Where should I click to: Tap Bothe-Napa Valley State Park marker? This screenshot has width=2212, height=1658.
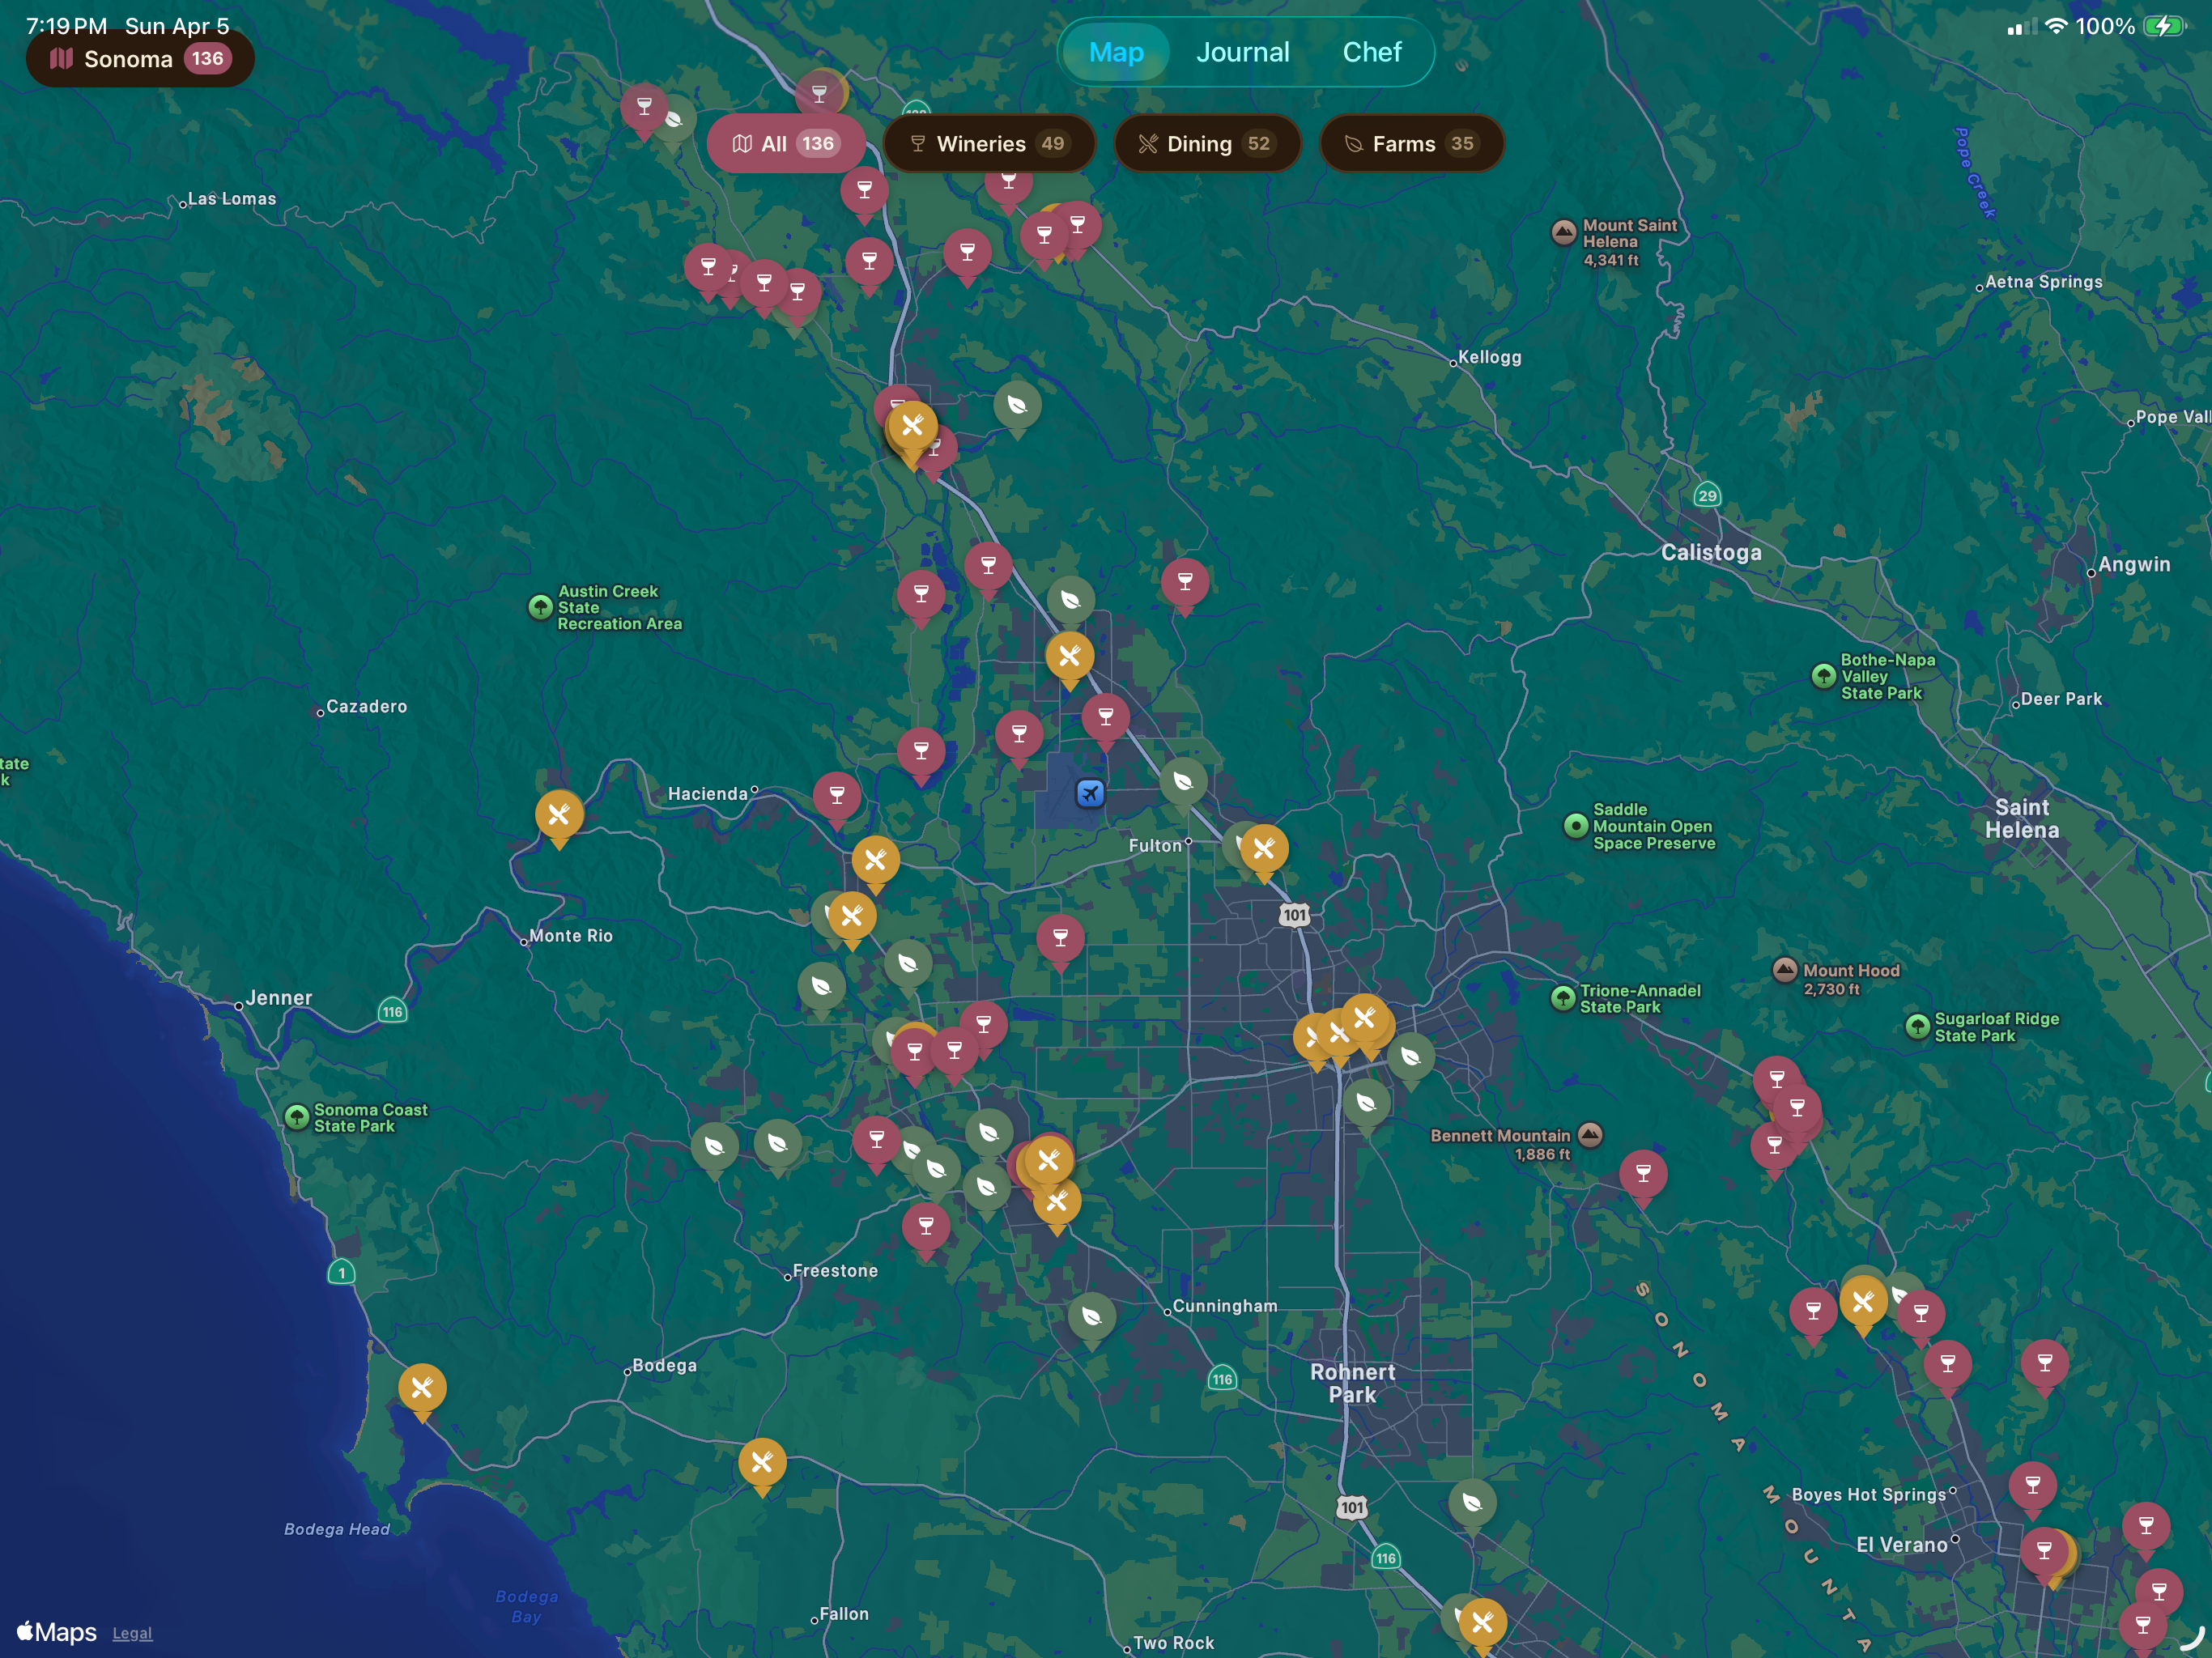[1824, 676]
